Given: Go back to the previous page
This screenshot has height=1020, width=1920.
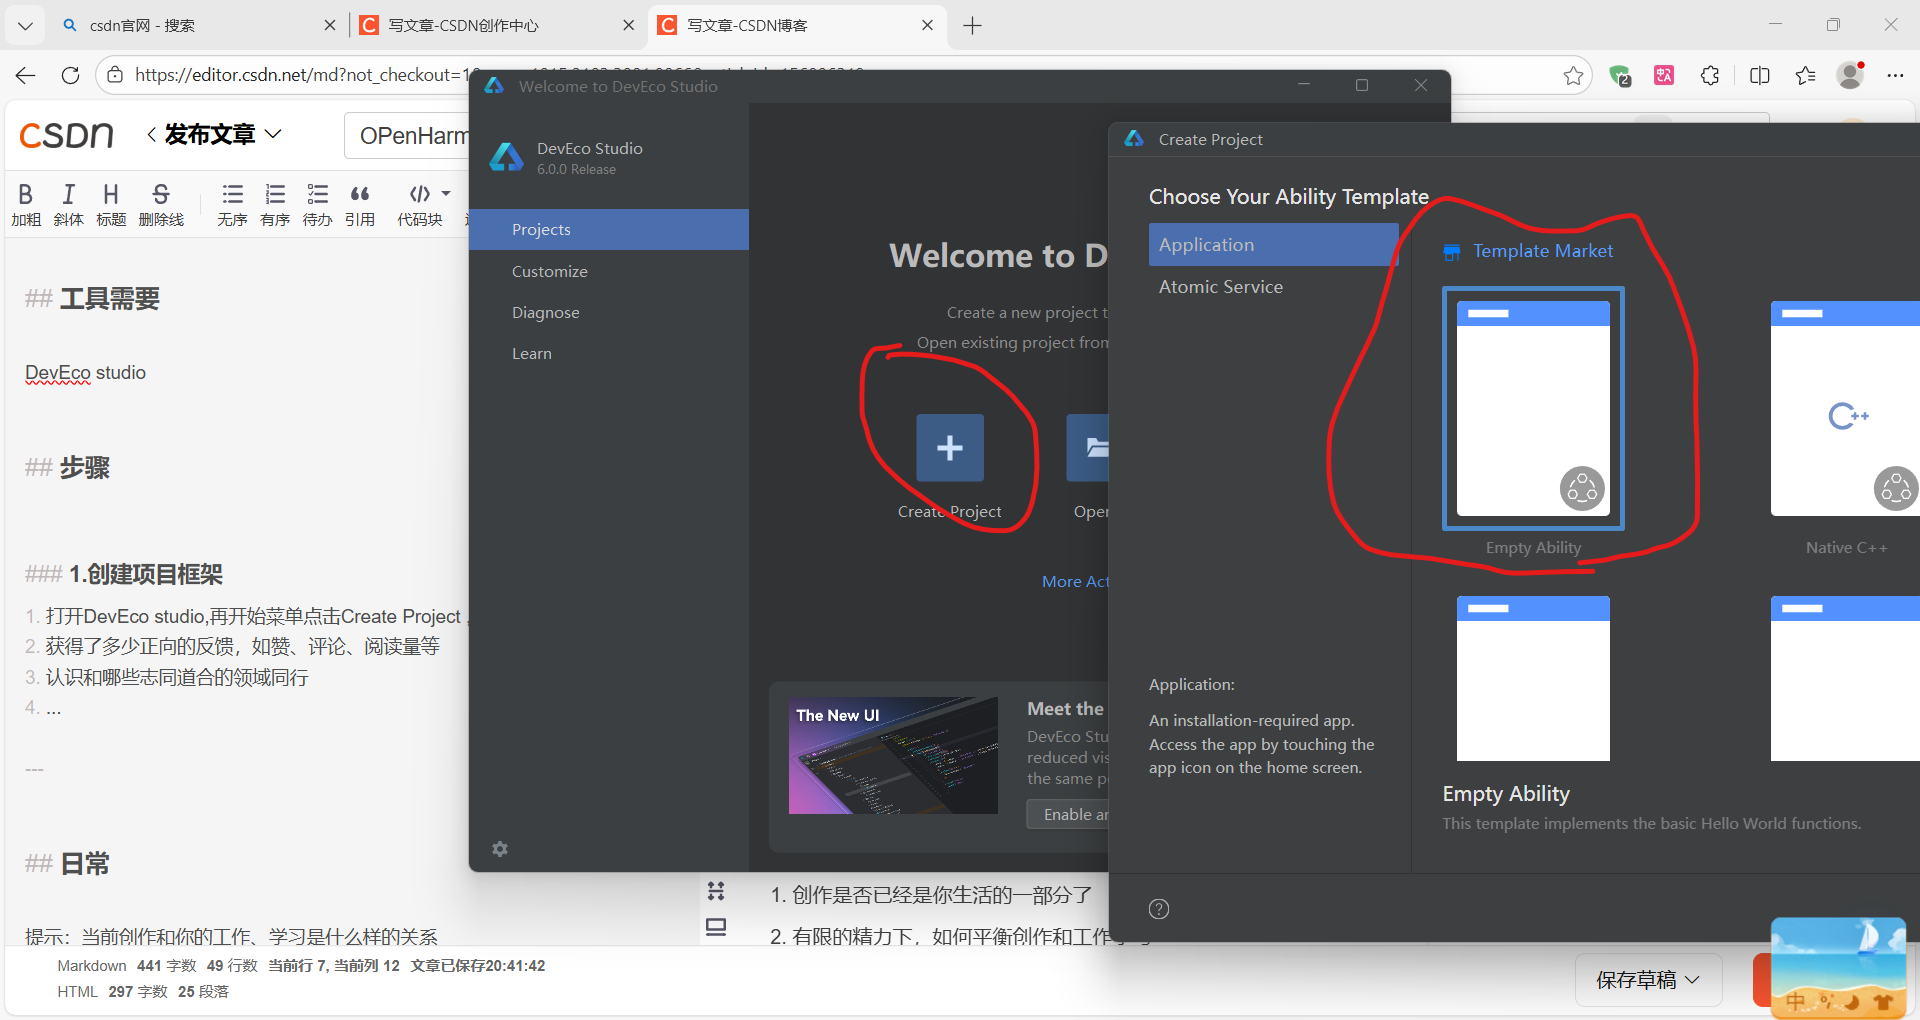Looking at the screenshot, I should [26, 75].
